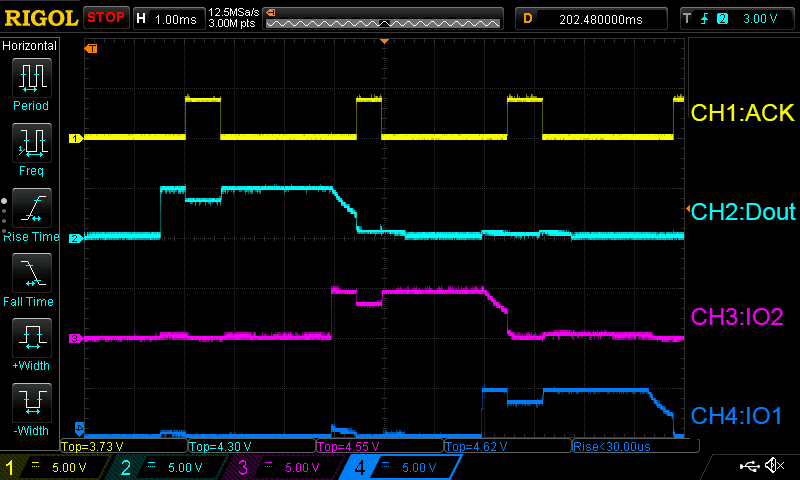Click the rising edge trigger icon
Screen dimensions: 800x480
[705, 19]
